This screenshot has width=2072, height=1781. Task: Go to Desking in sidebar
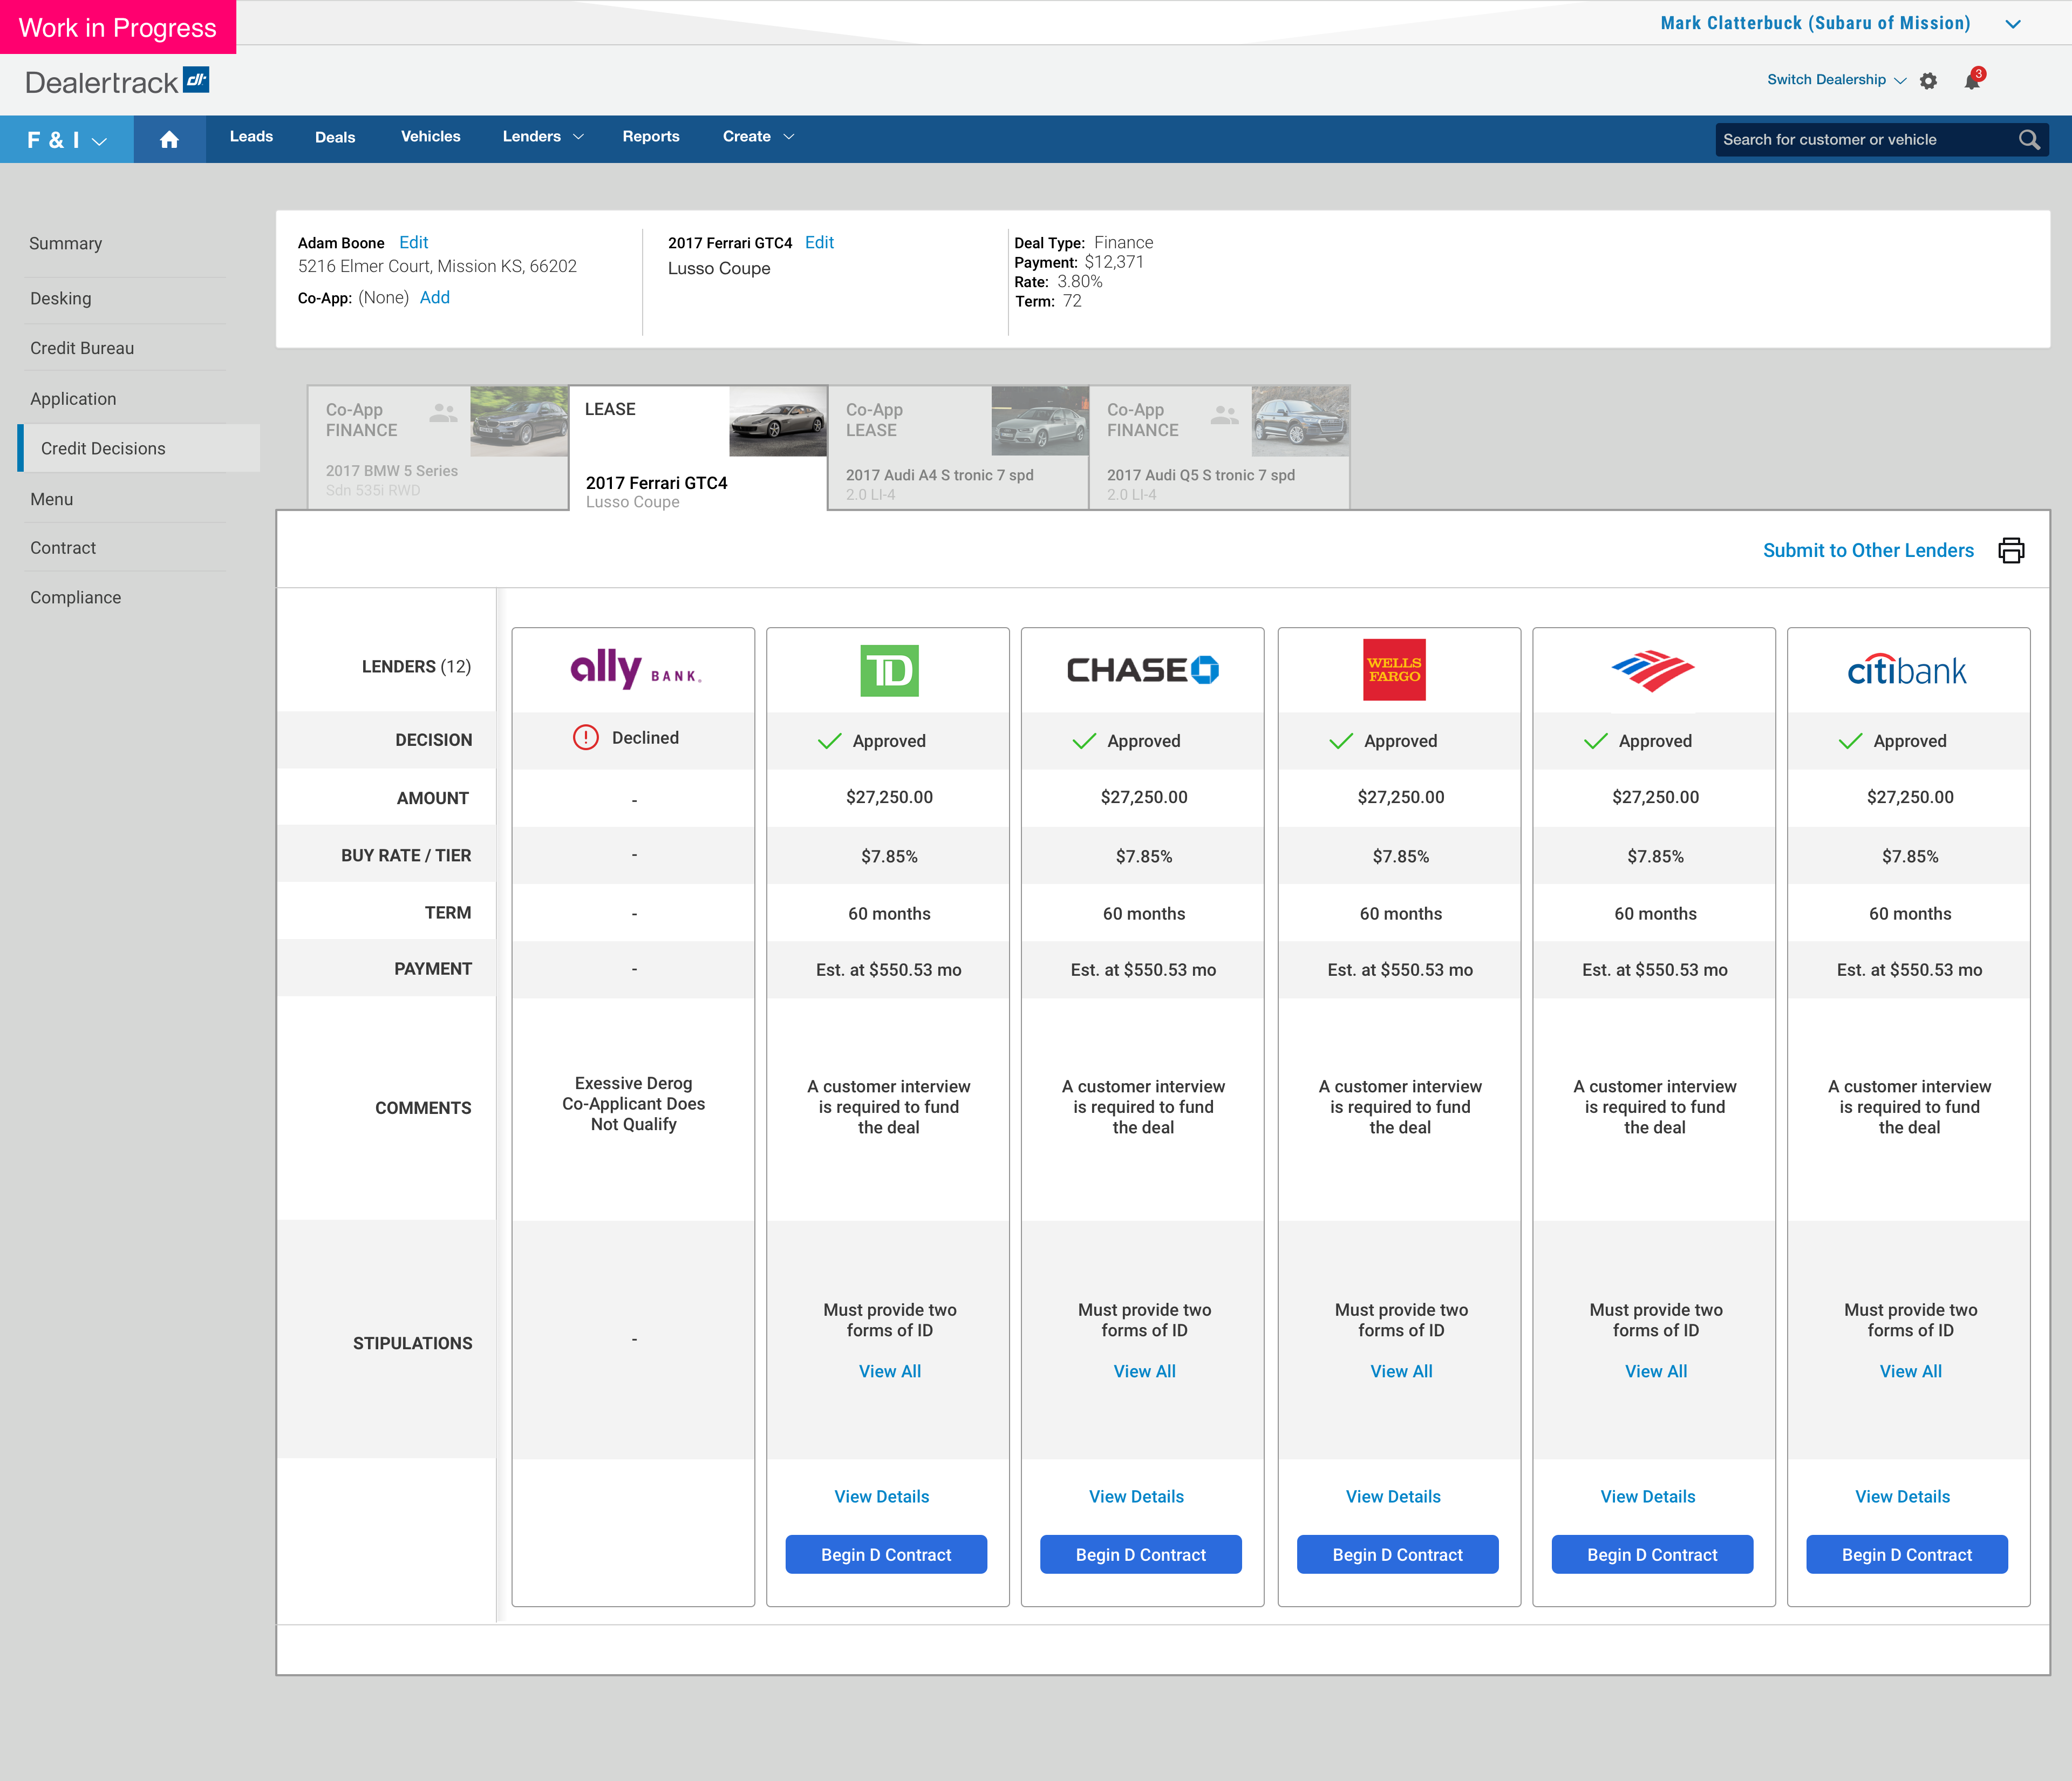tap(61, 299)
